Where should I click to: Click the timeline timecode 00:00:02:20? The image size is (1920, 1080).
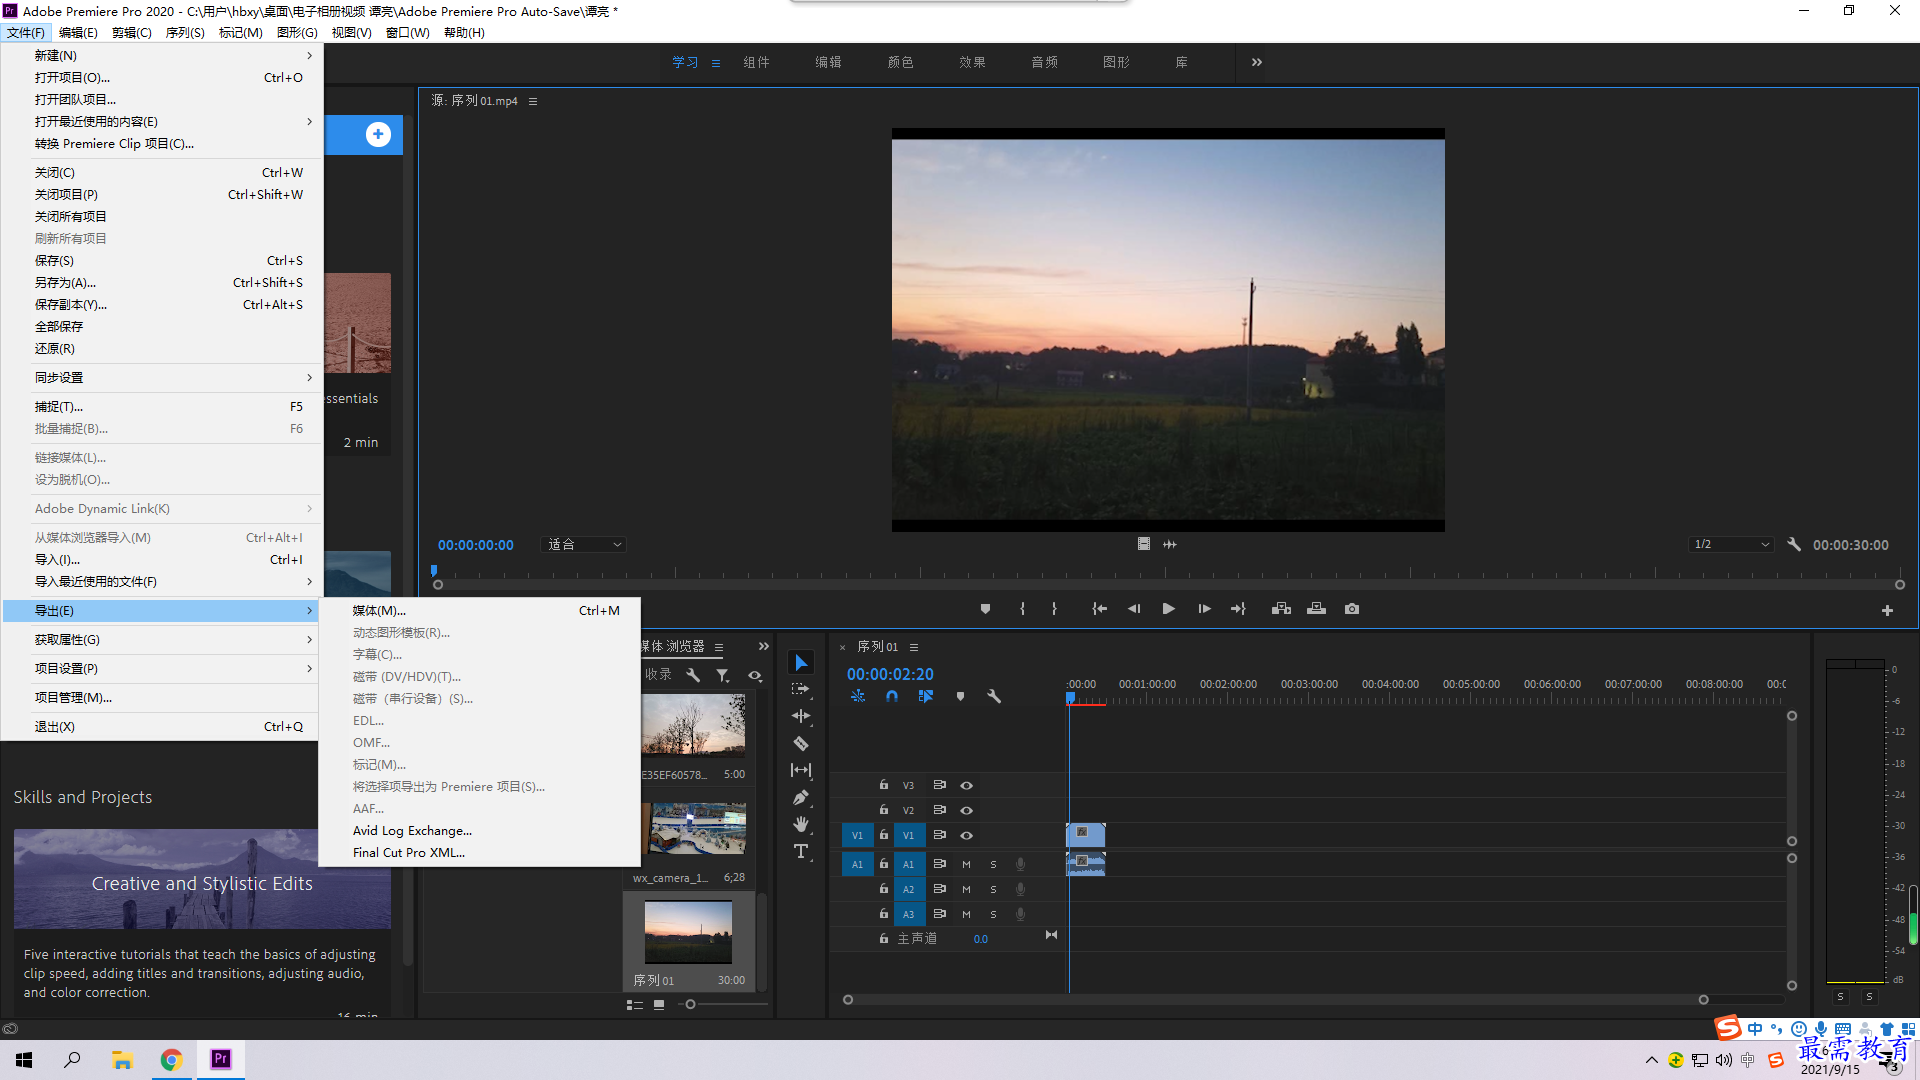(x=890, y=674)
